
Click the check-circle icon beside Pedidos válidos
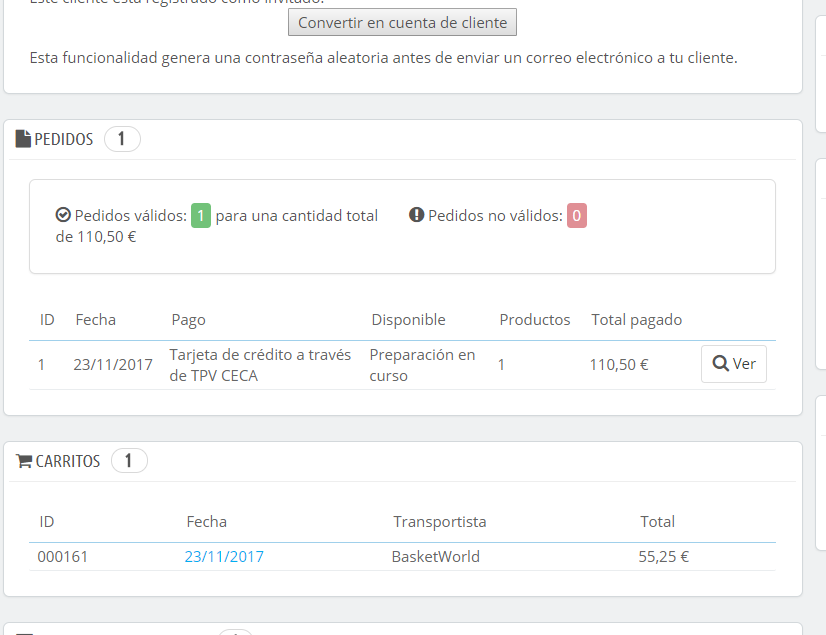click(63, 215)
